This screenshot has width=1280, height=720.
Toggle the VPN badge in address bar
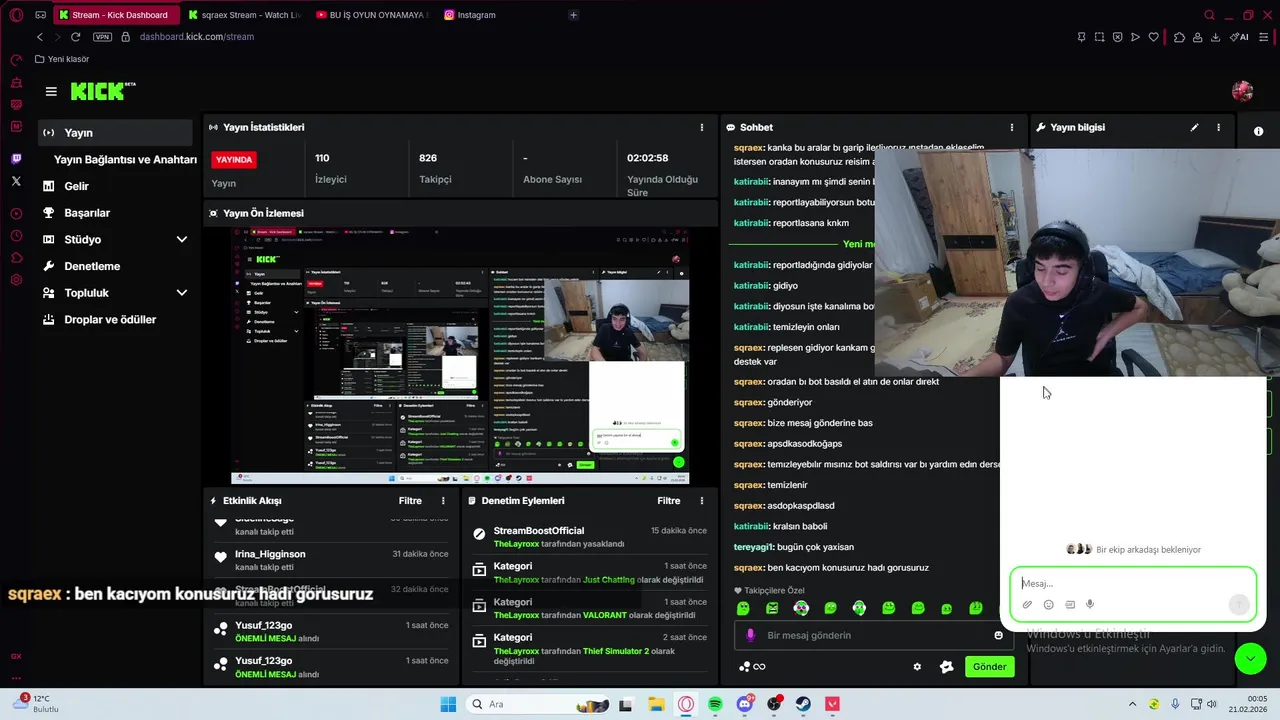tap(102, 37)
